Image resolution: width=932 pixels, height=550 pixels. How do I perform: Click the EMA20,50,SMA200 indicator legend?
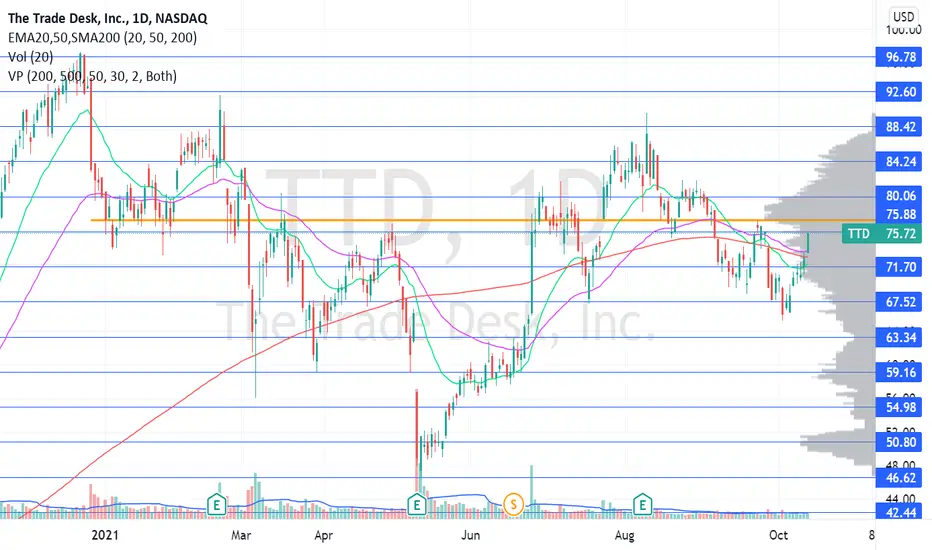(102, 37)
